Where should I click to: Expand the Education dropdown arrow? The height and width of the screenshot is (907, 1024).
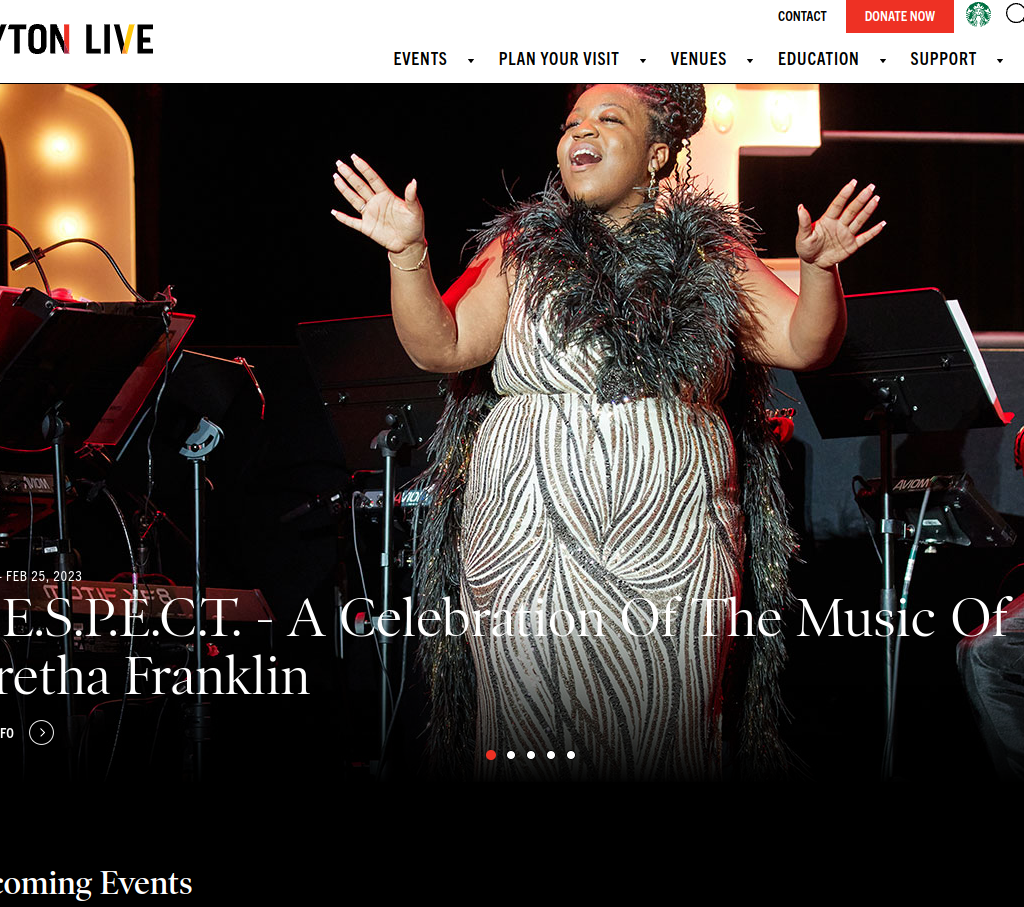(x=883, y=61)
